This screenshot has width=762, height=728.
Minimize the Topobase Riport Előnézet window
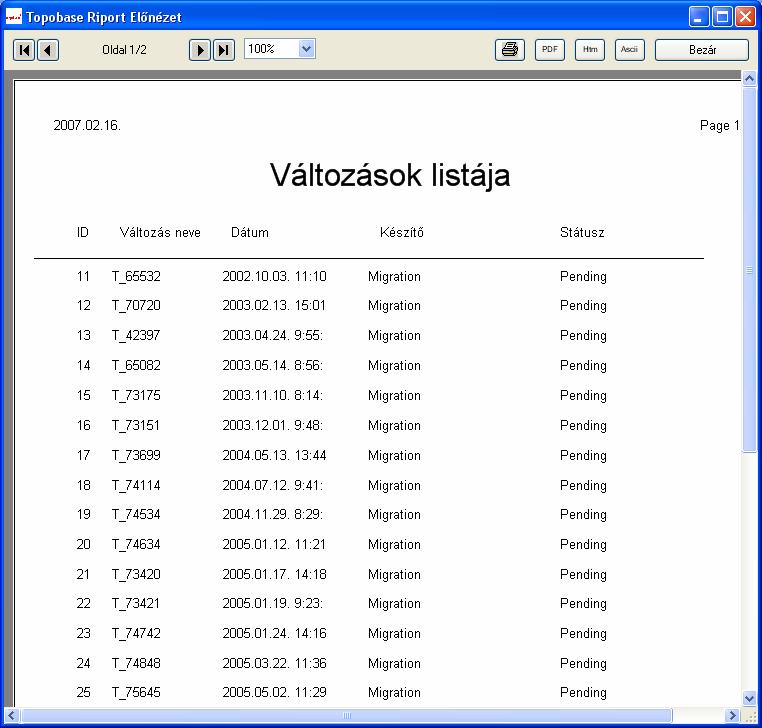point(699,17)
